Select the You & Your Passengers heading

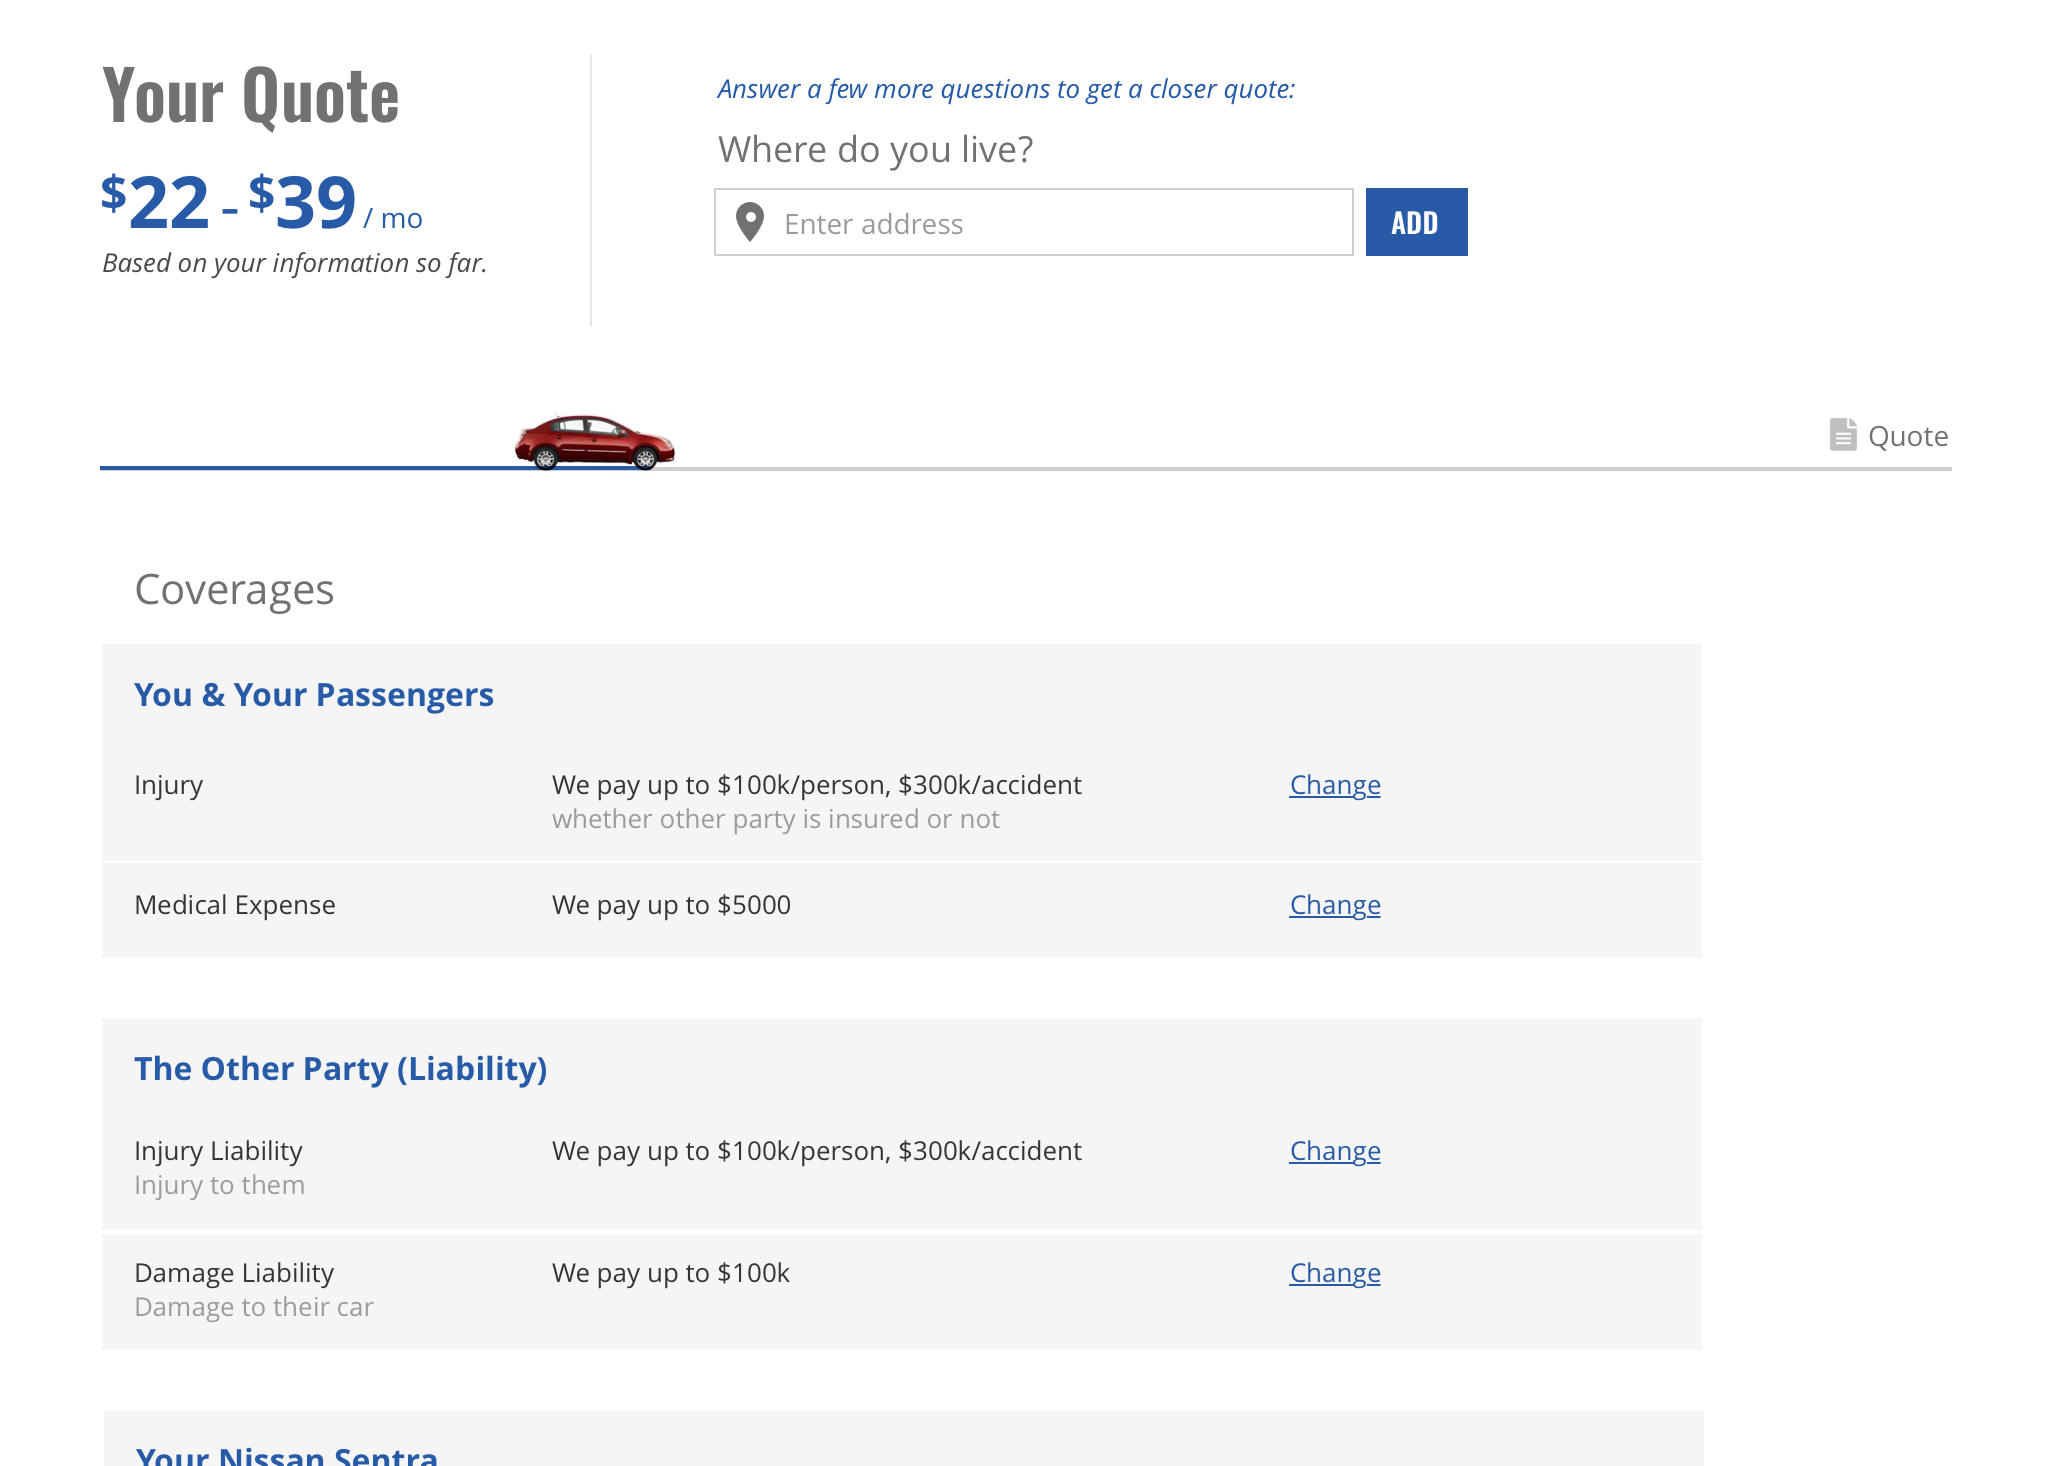tap(314, 695)
